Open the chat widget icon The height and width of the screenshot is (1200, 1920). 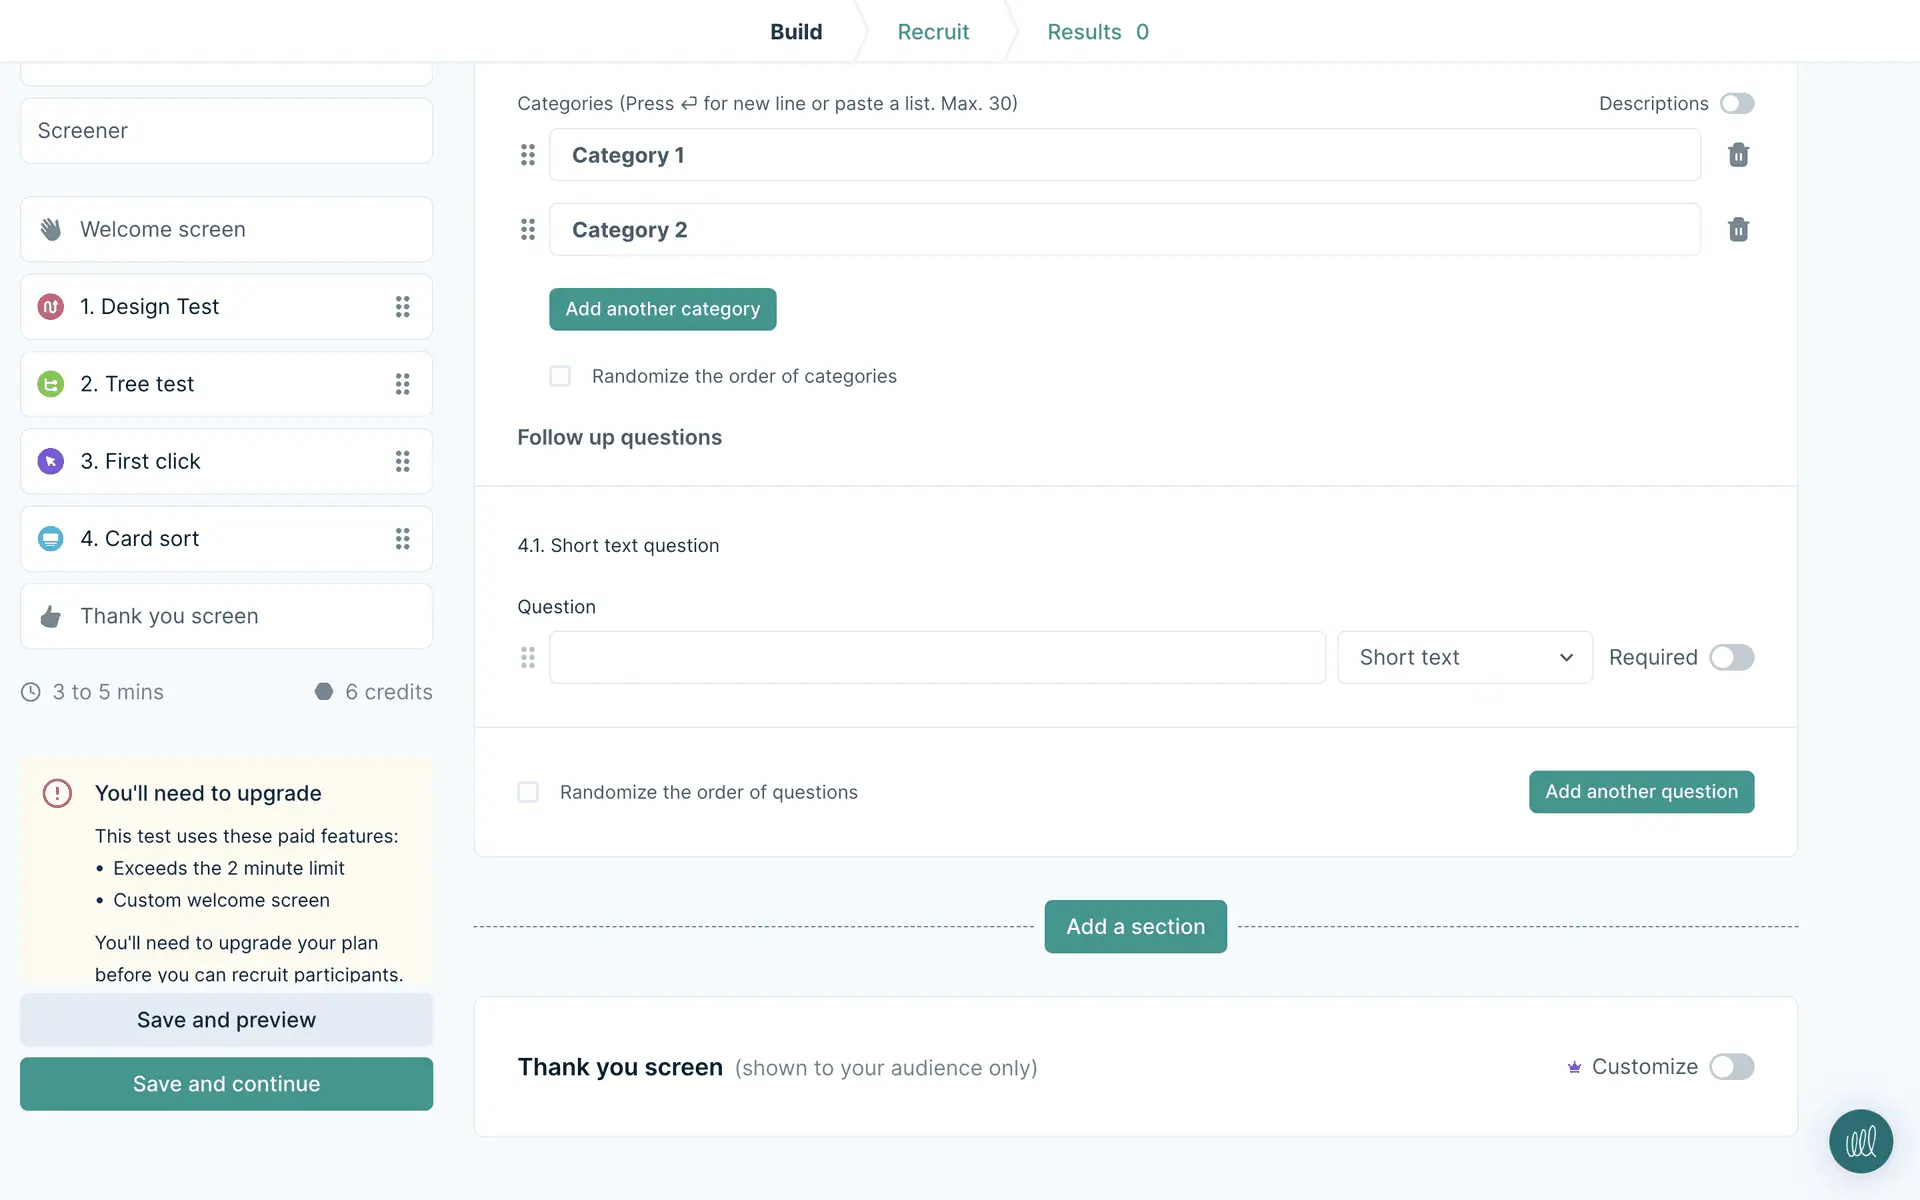[x=1860, y=1141]
